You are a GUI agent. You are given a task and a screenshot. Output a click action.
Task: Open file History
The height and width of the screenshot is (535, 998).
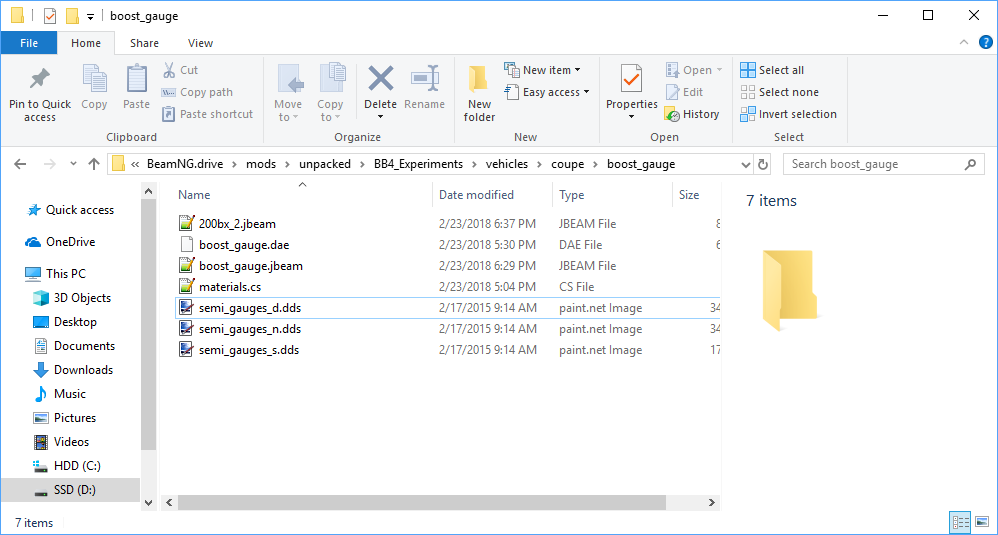tap(692, 115)
